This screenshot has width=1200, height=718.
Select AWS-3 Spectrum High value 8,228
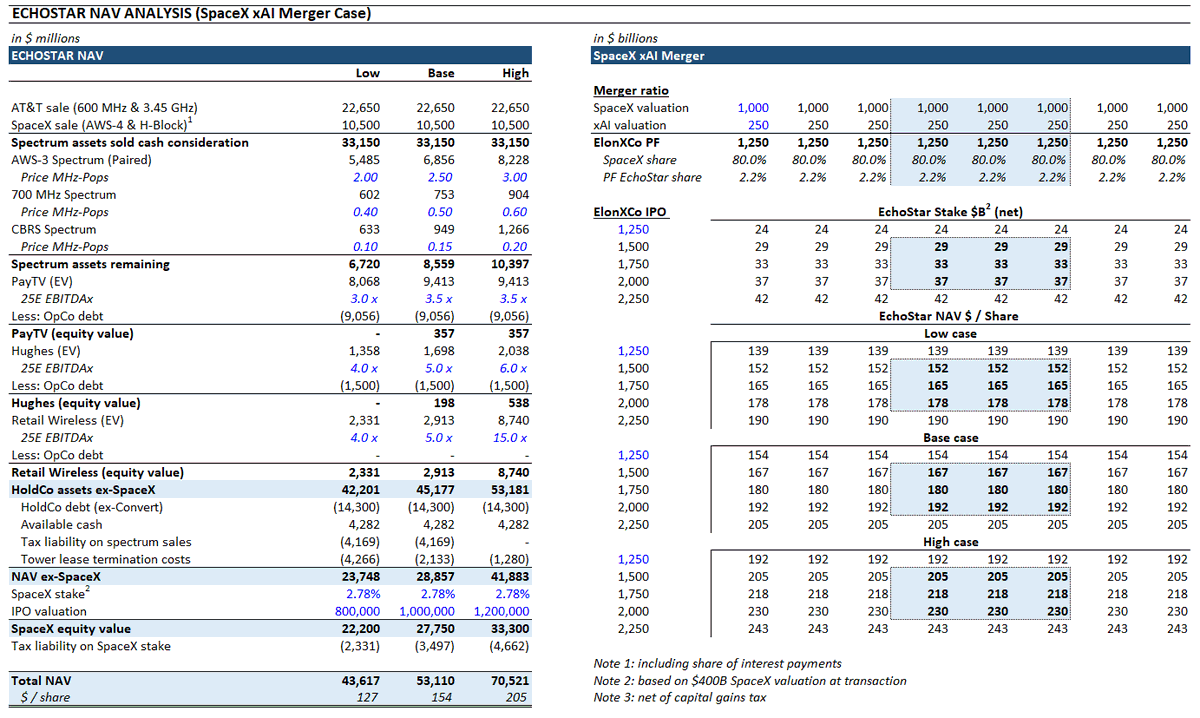pyautogui.click(x=512, y=160)
